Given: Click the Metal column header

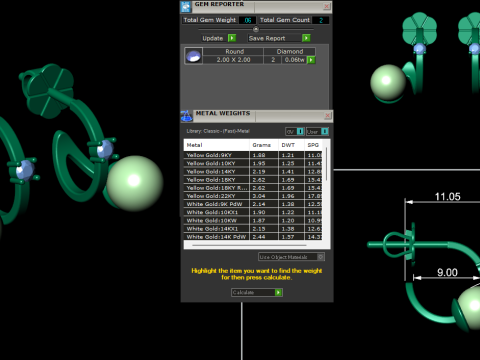Looking at the screenshot, I should pos(216,145).
